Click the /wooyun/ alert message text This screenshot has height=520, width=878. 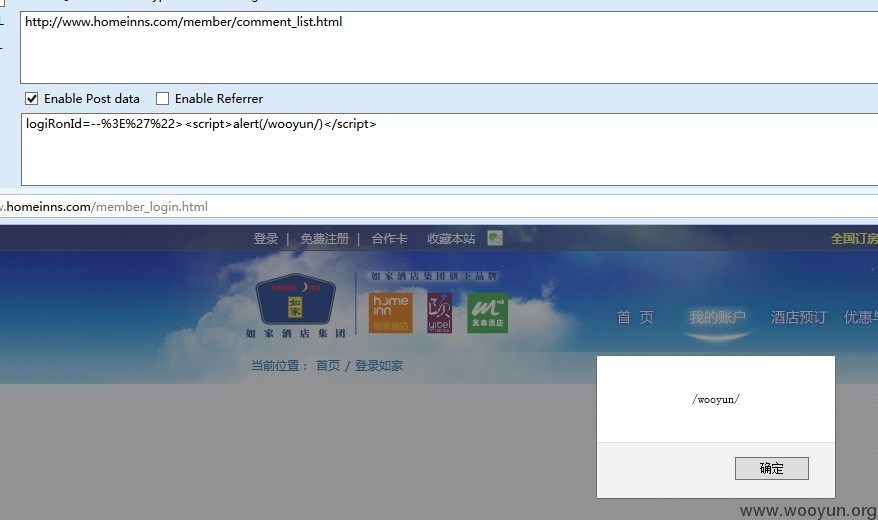(x=716, y=400)
